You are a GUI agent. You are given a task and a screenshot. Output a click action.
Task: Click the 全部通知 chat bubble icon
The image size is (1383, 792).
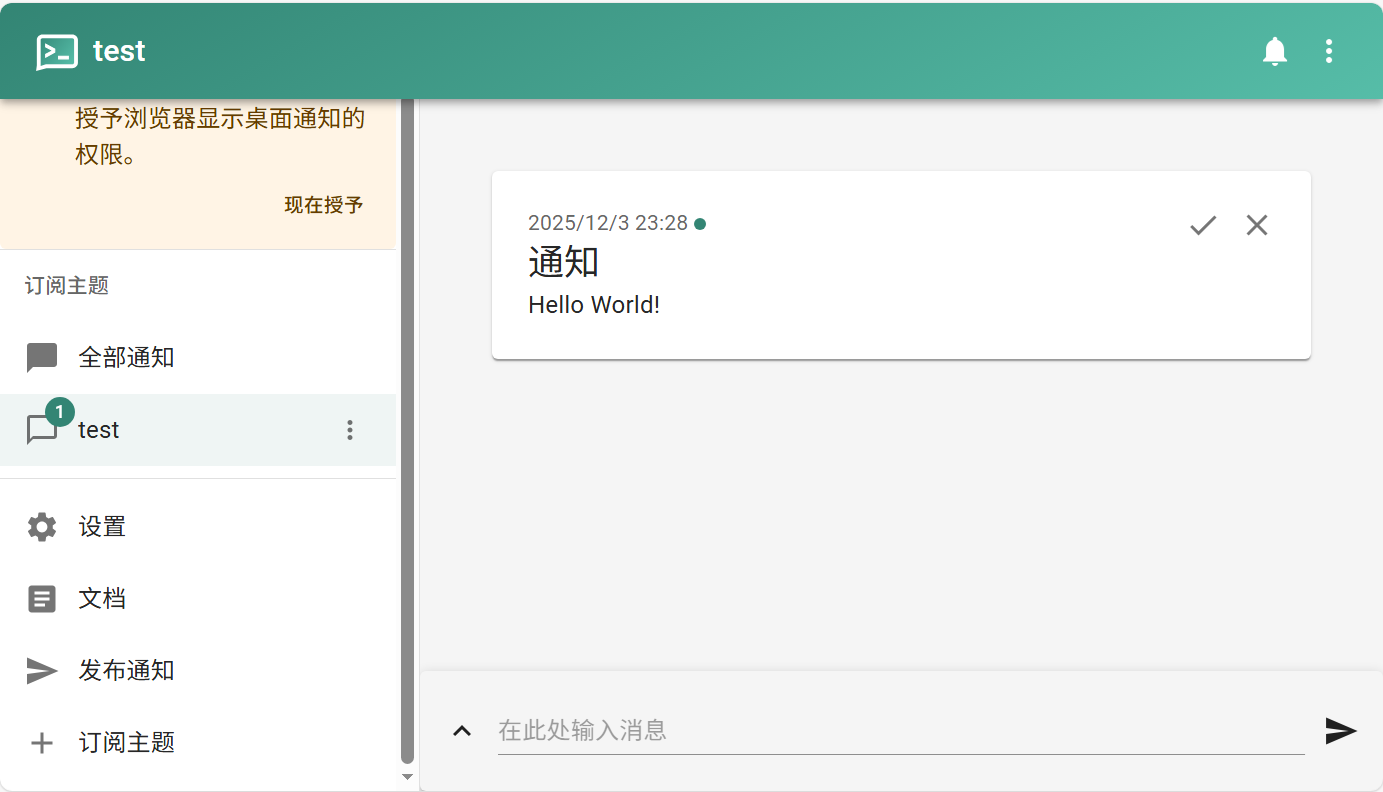(42, 357)
